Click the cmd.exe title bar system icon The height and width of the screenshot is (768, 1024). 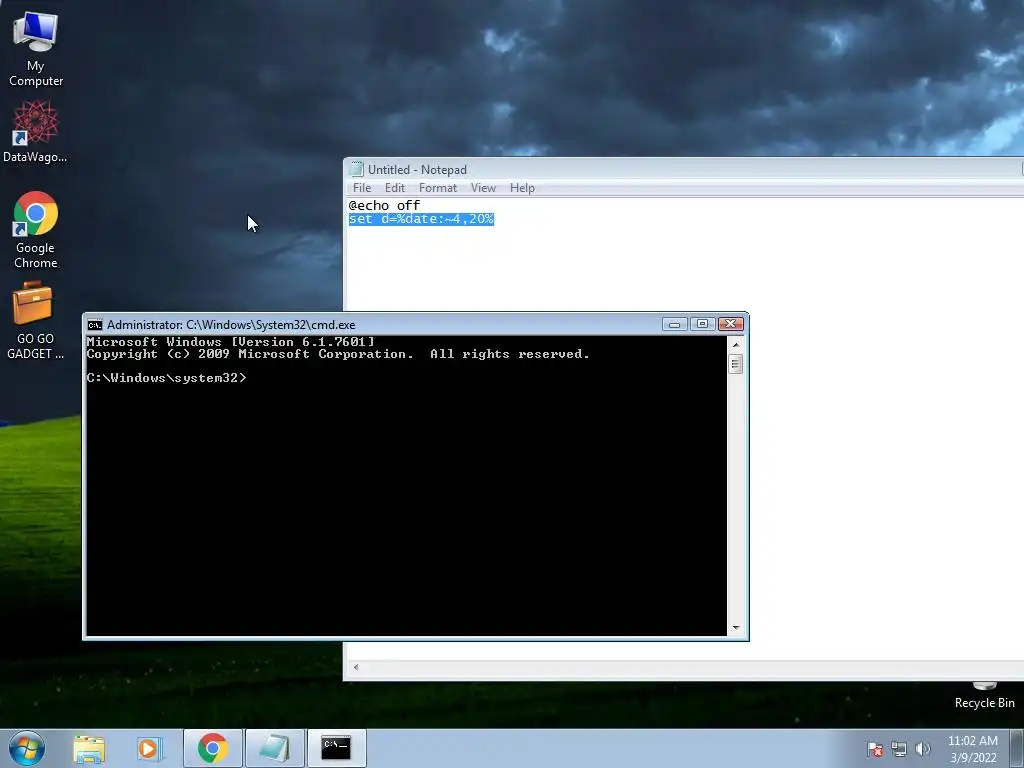click(x=95, y=325)
